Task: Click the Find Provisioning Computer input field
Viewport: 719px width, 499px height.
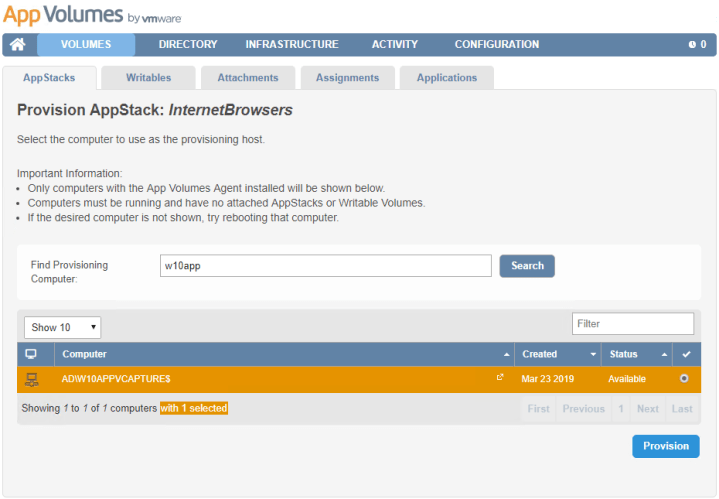Action: [326, 266]
